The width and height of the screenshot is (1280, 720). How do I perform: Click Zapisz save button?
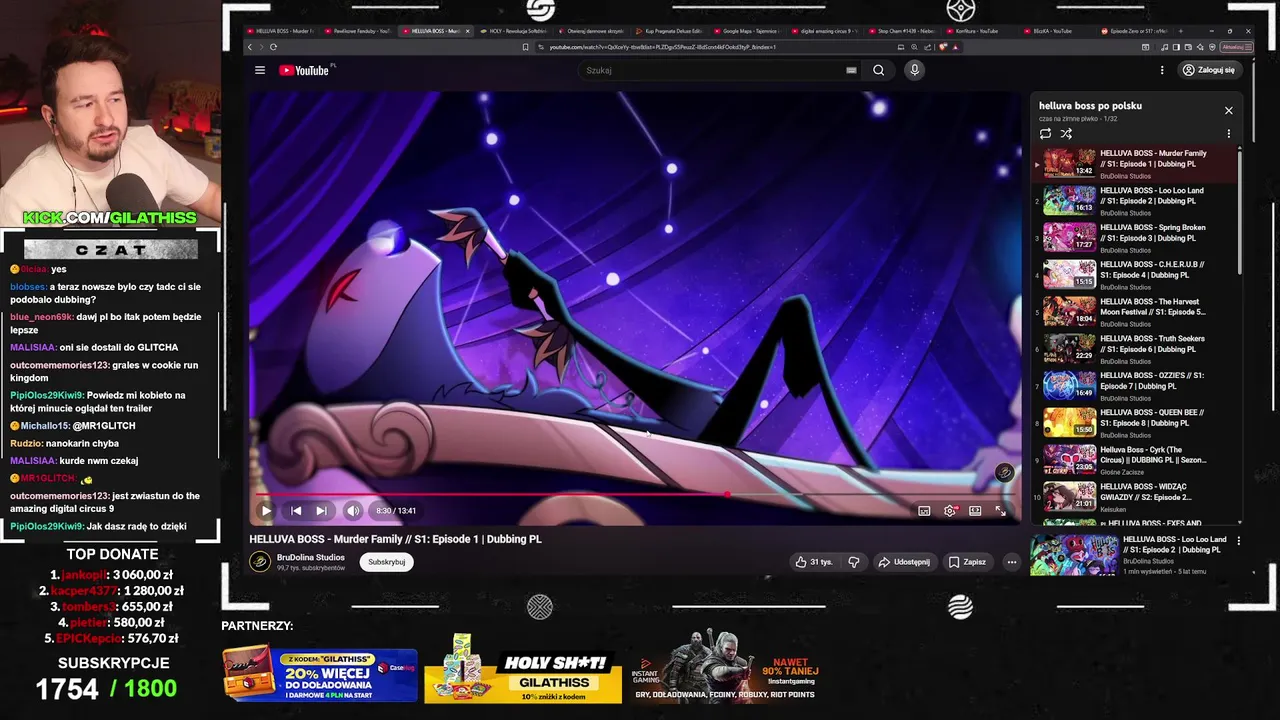click(967, 562)
